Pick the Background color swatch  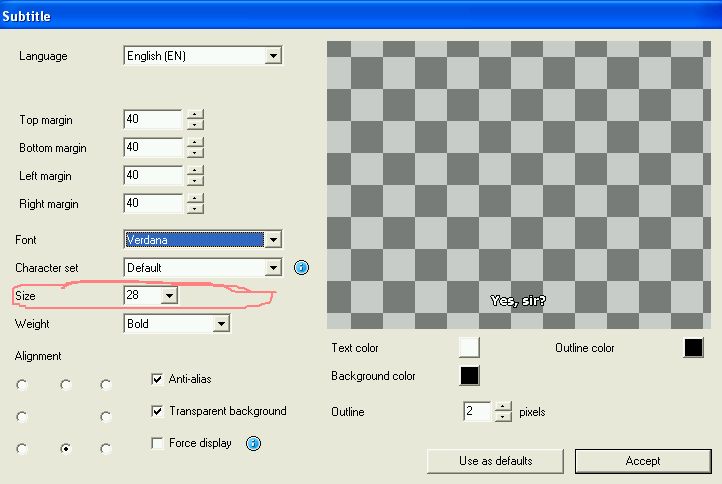click(x=469, y=375)
